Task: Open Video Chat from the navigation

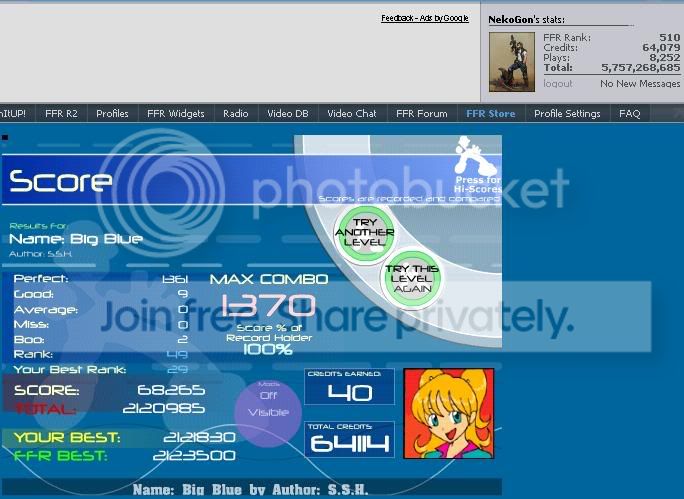Action: coord(352,114)
